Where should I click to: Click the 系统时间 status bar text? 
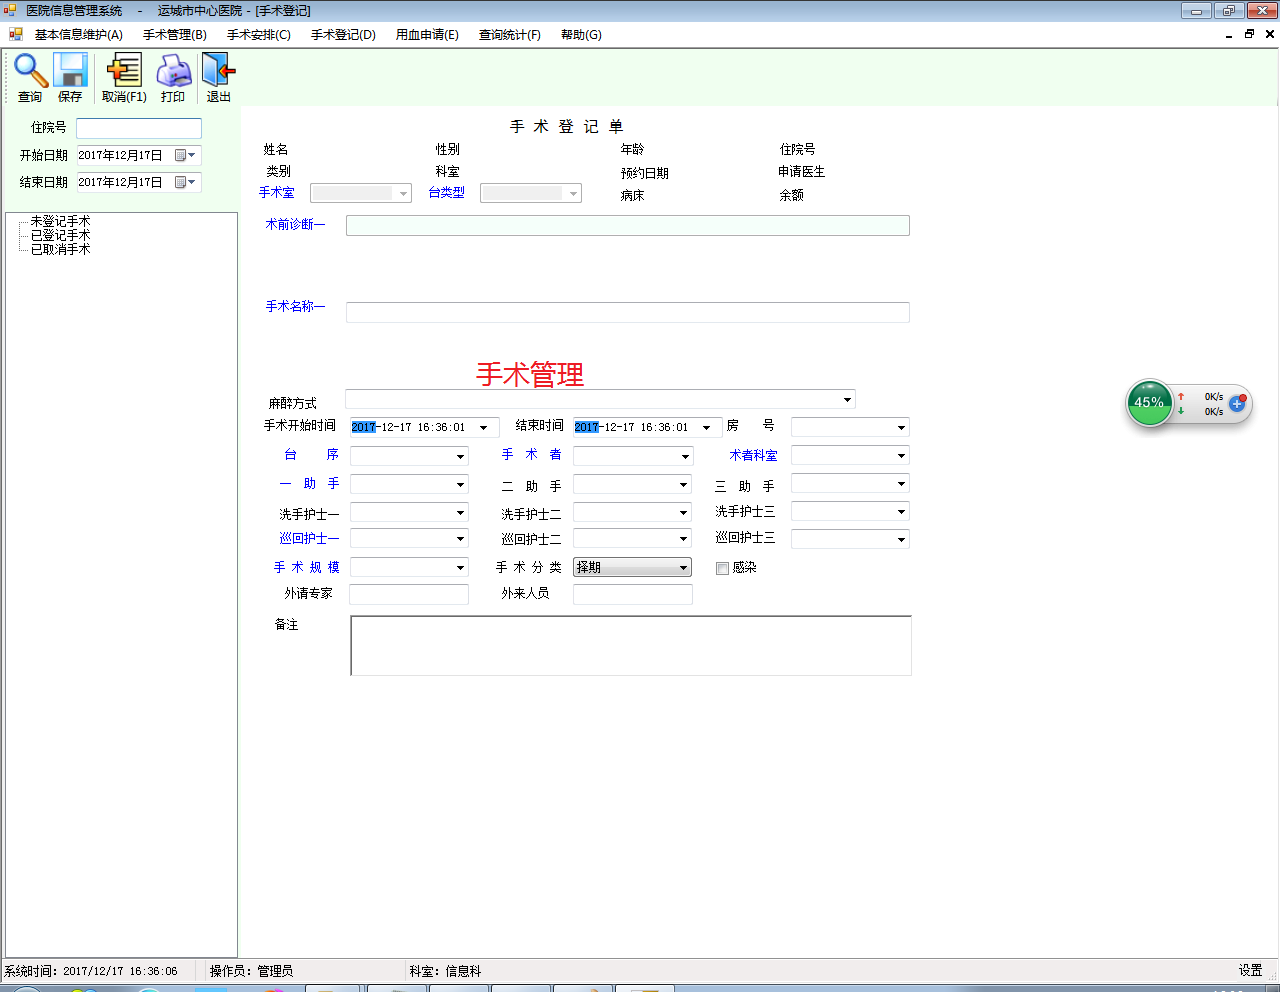pos(91,971)
